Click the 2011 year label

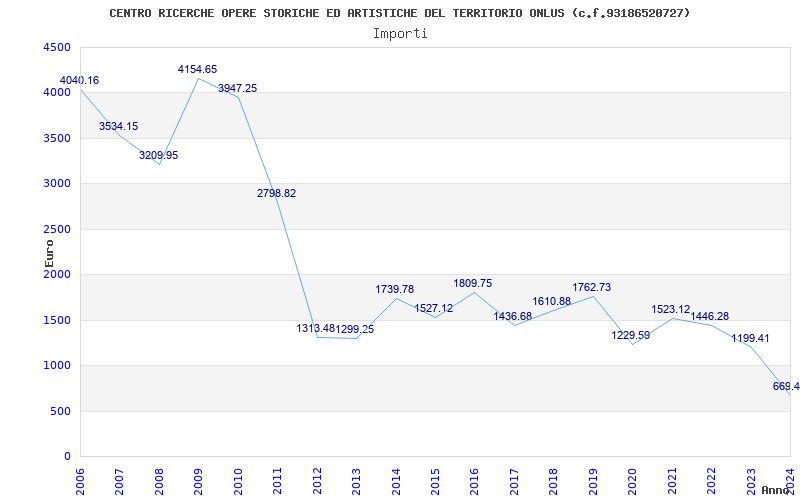pyautogui.click(x=278, y=481)
